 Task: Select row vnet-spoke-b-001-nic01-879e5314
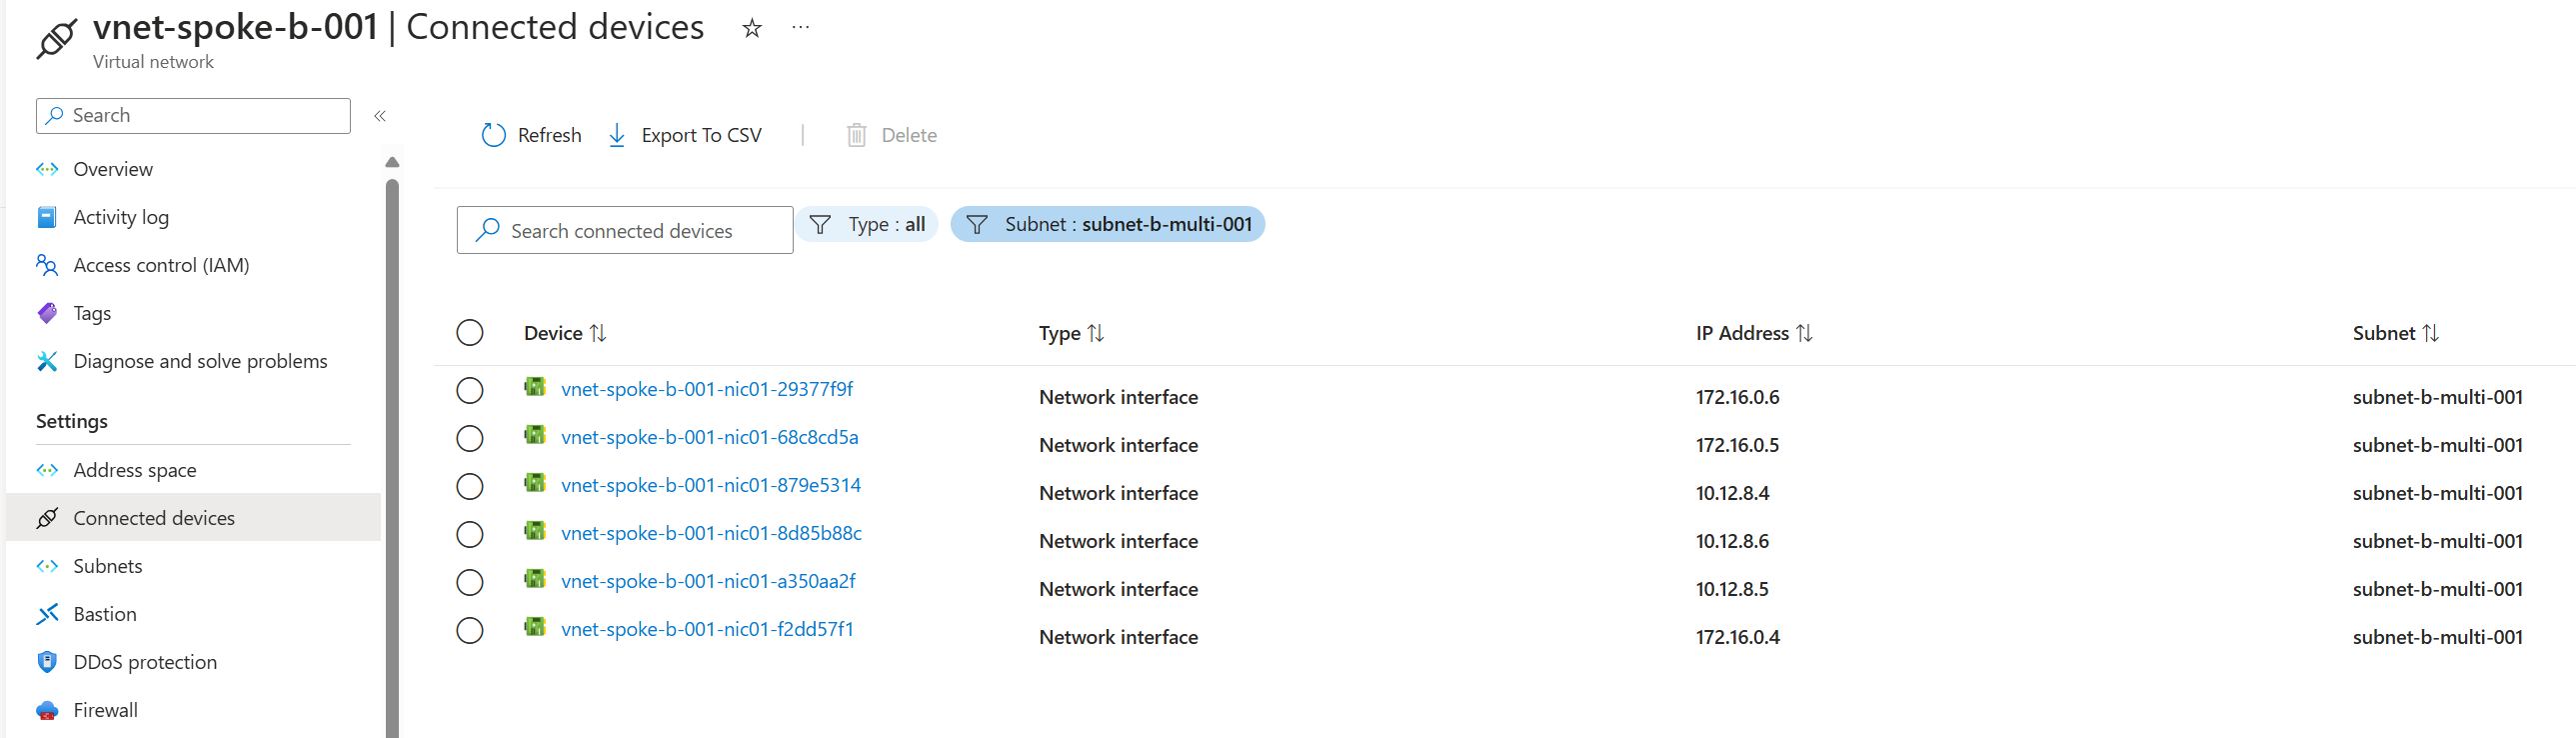(x=470, y=486)
